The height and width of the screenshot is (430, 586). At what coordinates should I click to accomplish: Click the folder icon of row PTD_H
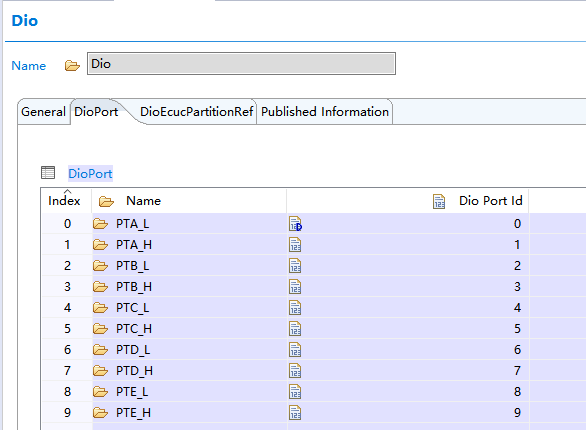pyautogui.click(x=100, y=371)
